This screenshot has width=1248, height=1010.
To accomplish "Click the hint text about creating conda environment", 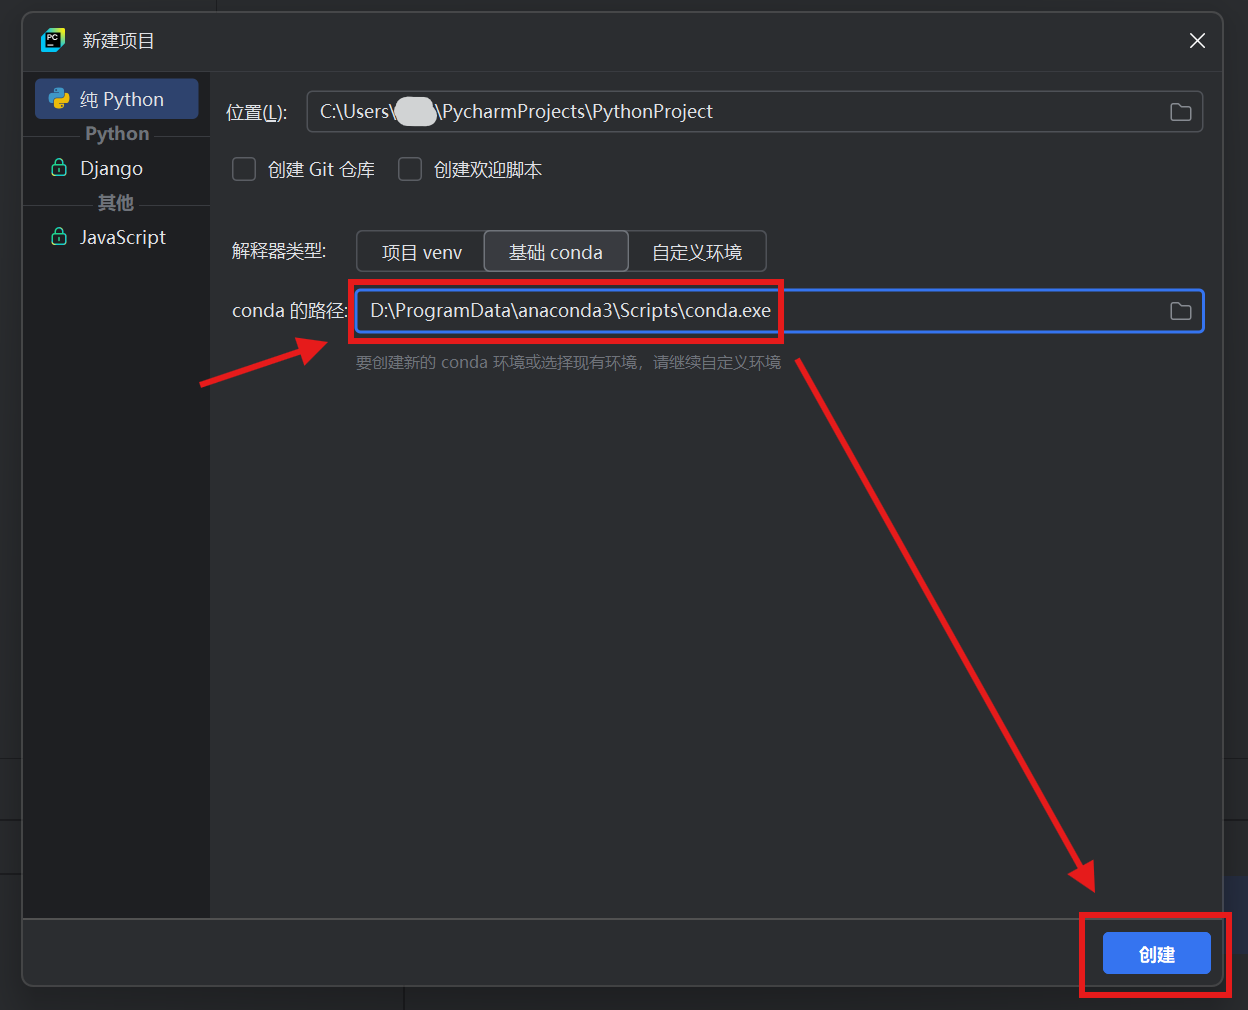I will 568,362.
